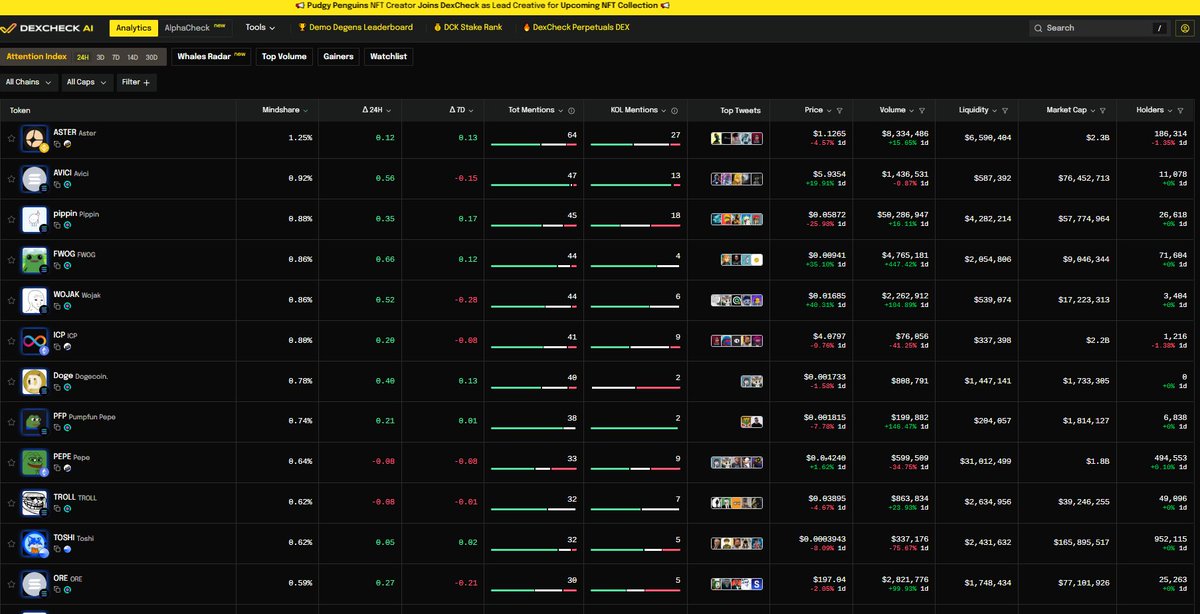Star PFP Pumpfun Pepe for watchlist
The width and height of the screenshot is (1200, 614).
11,422
